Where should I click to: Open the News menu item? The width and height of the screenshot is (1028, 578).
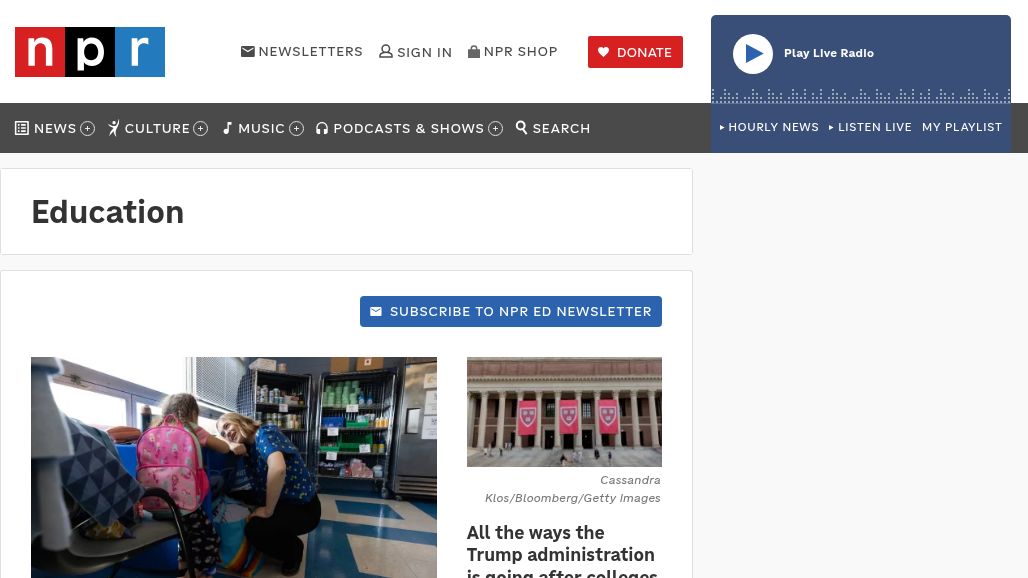click(x=55, y=128)
